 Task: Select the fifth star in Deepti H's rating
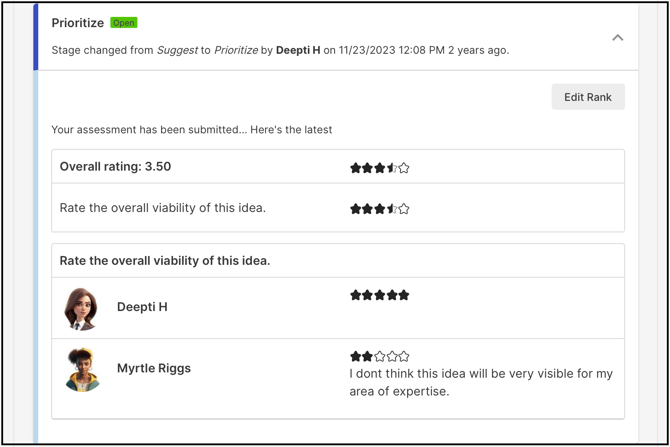coord(404,295)
